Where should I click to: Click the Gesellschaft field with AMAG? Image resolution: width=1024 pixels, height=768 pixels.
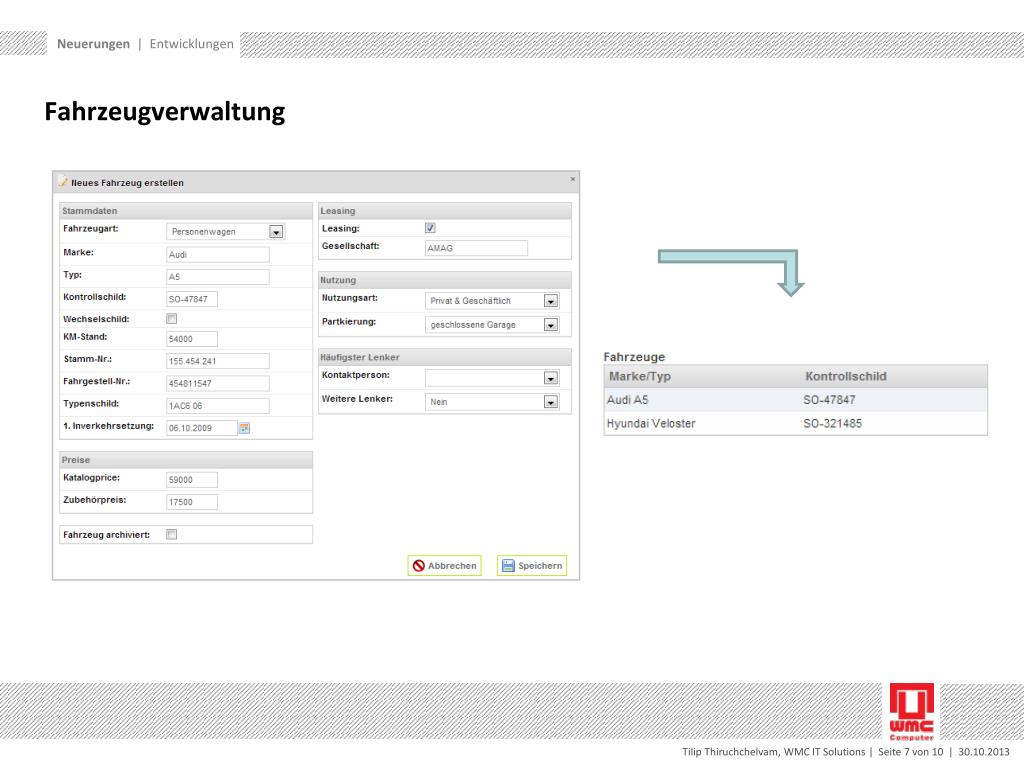point(476,248)
